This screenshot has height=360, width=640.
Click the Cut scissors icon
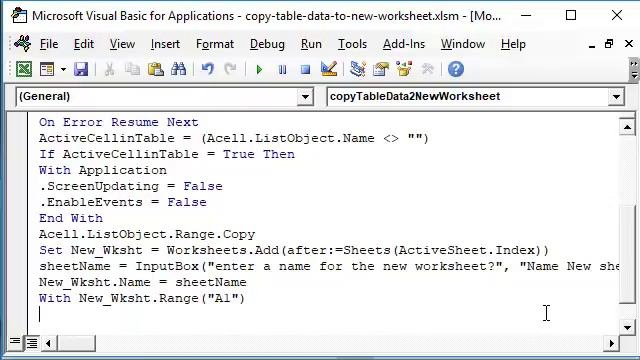109,69
